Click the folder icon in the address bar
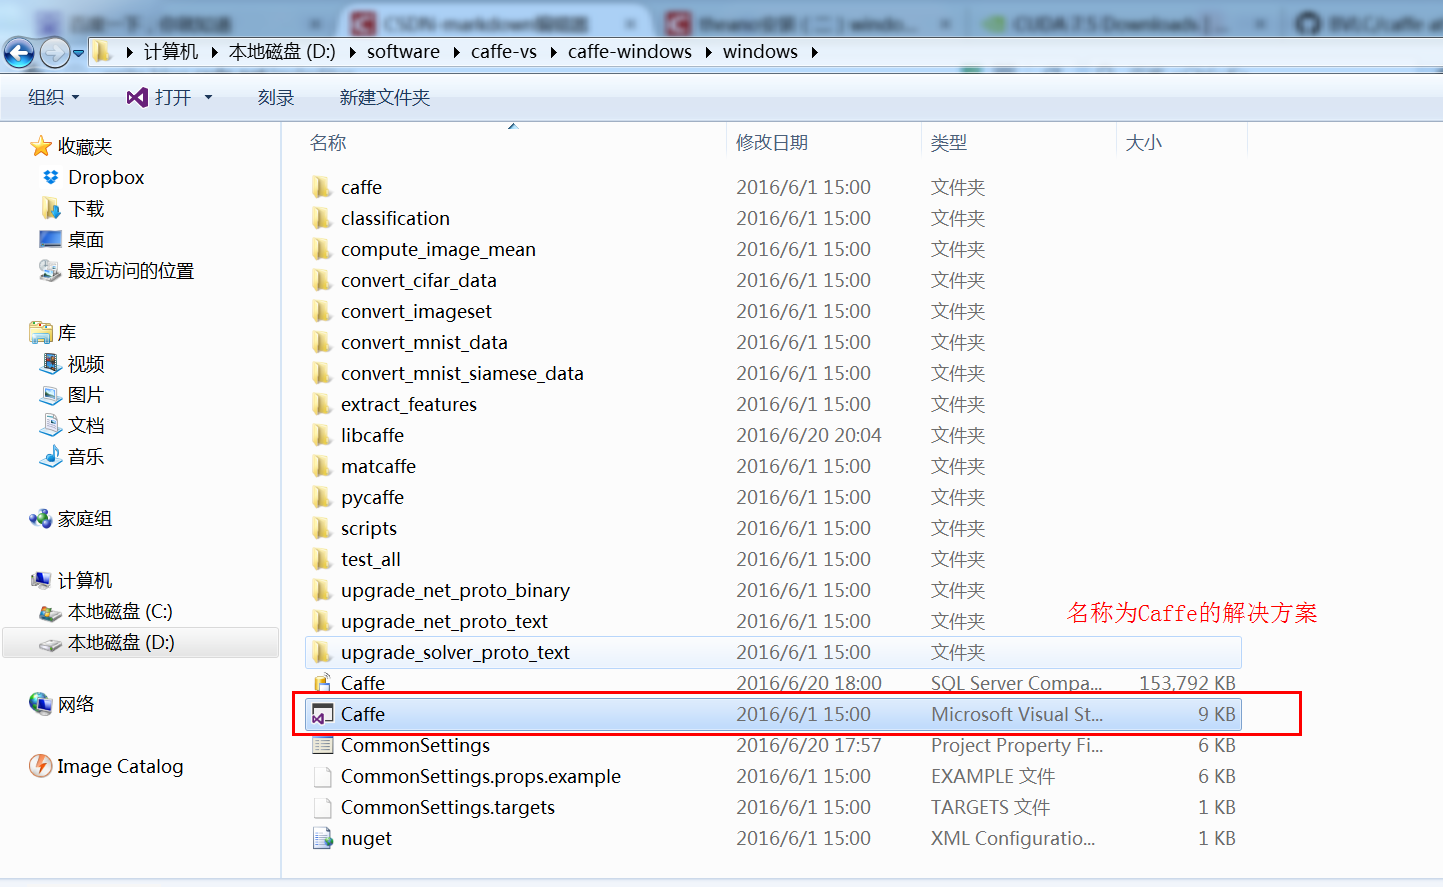The height and width of the screenshot is (887, 1443). [102, 51]
